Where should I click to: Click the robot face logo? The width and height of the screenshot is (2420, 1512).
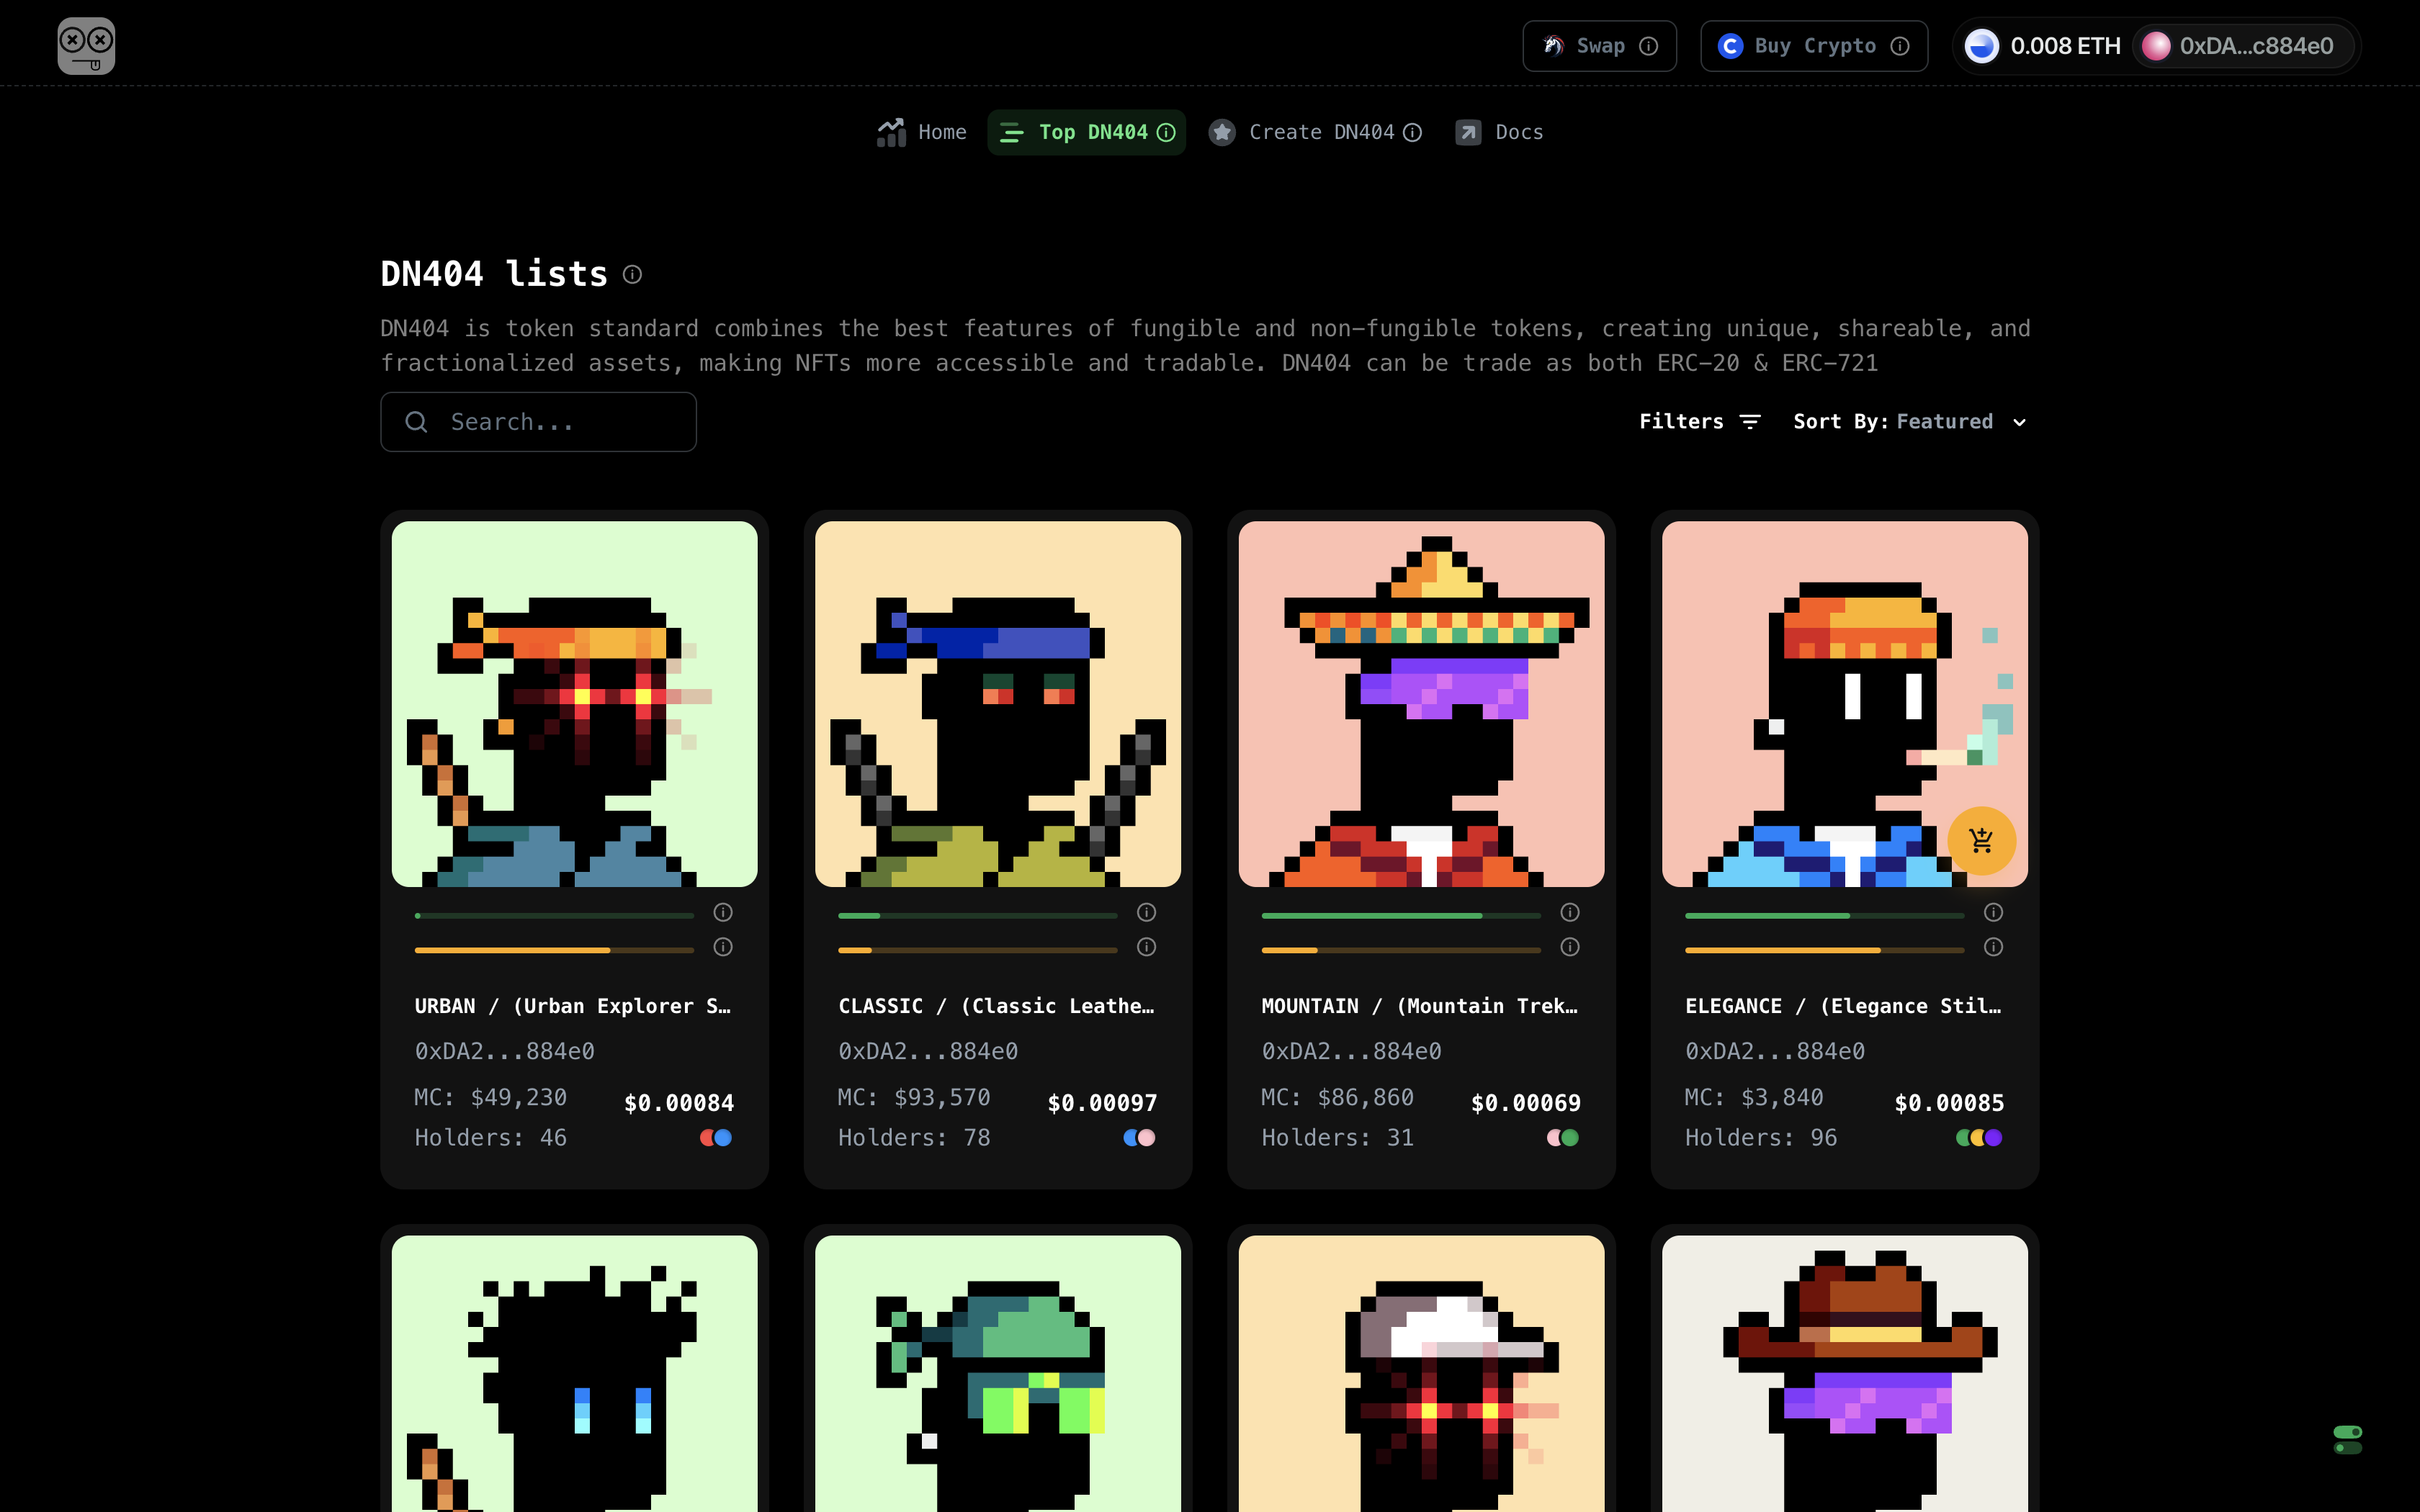point(86,46)
